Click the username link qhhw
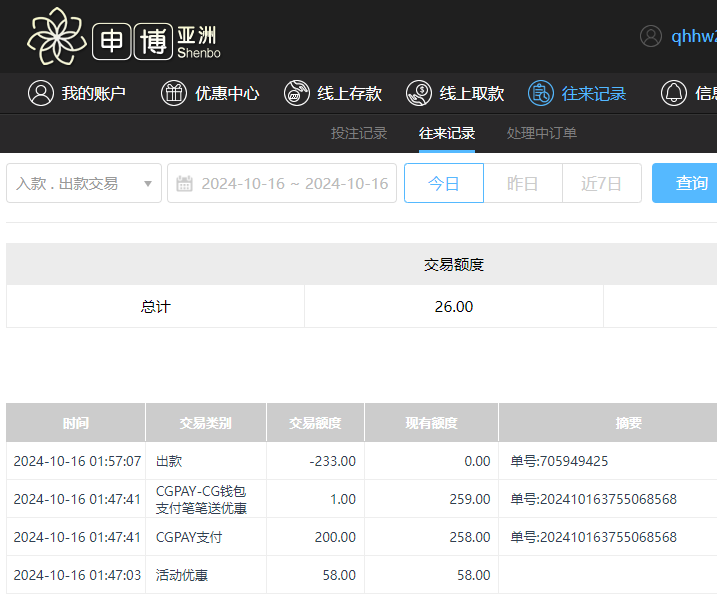This screenshot has height=600, width=717. pyautogui.click(x=693, y=36)
